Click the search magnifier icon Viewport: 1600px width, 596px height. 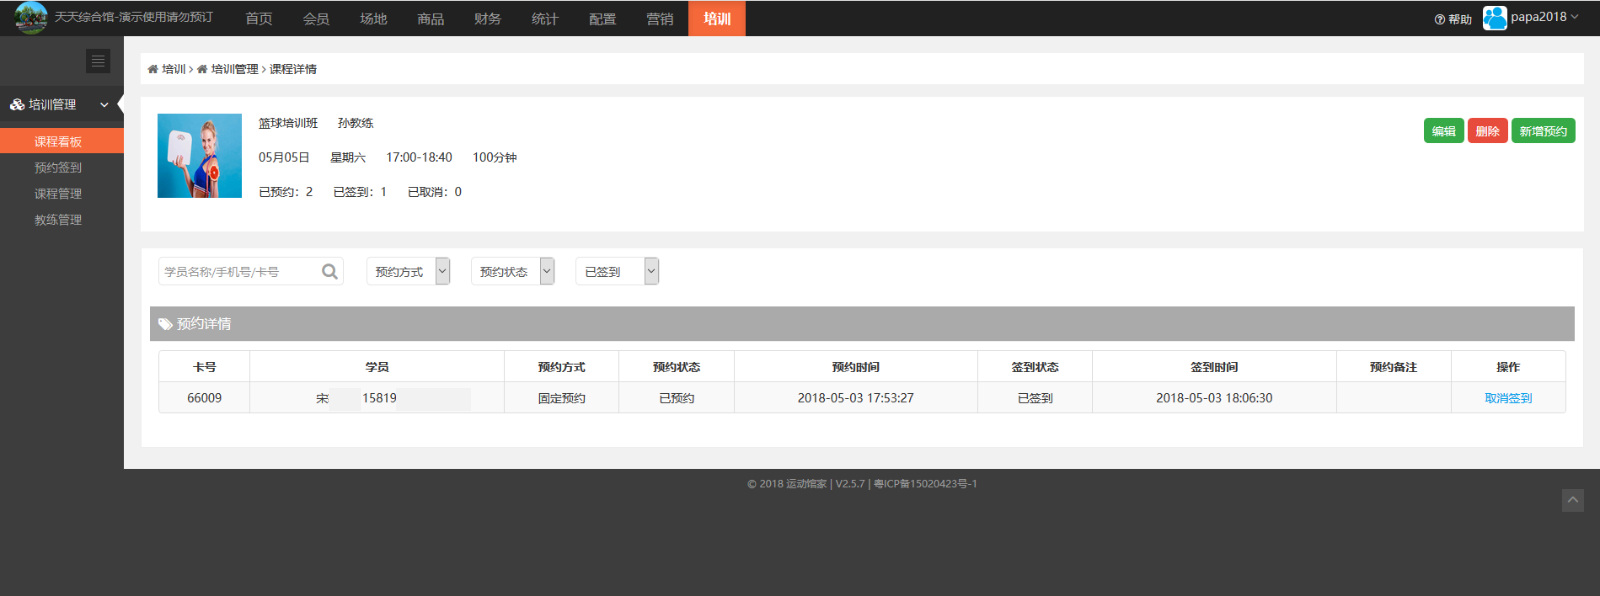[329, 271]
